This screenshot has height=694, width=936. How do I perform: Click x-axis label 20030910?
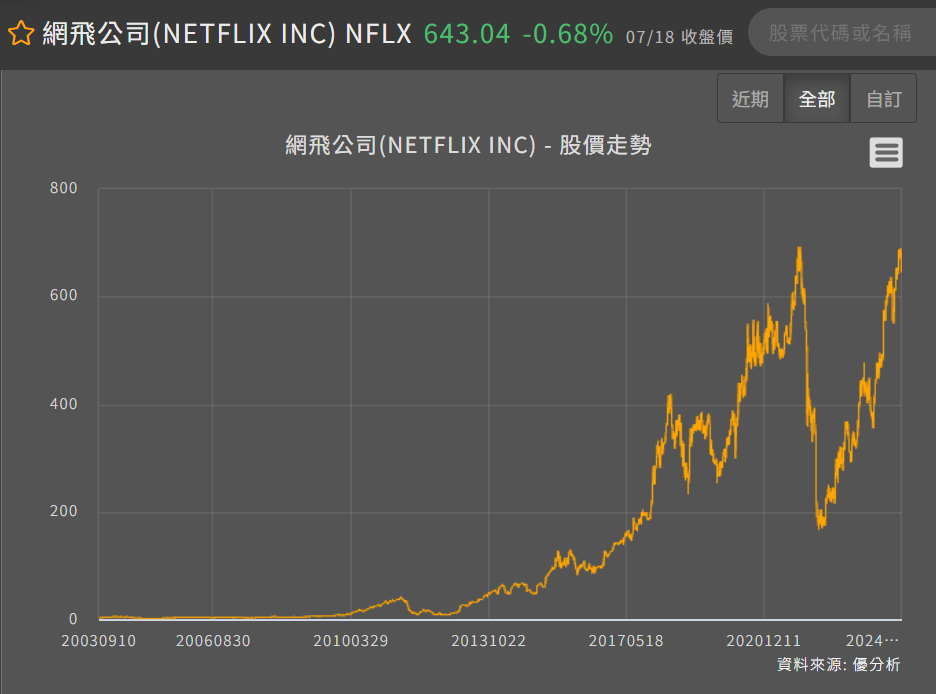click(x=98, y=641)
